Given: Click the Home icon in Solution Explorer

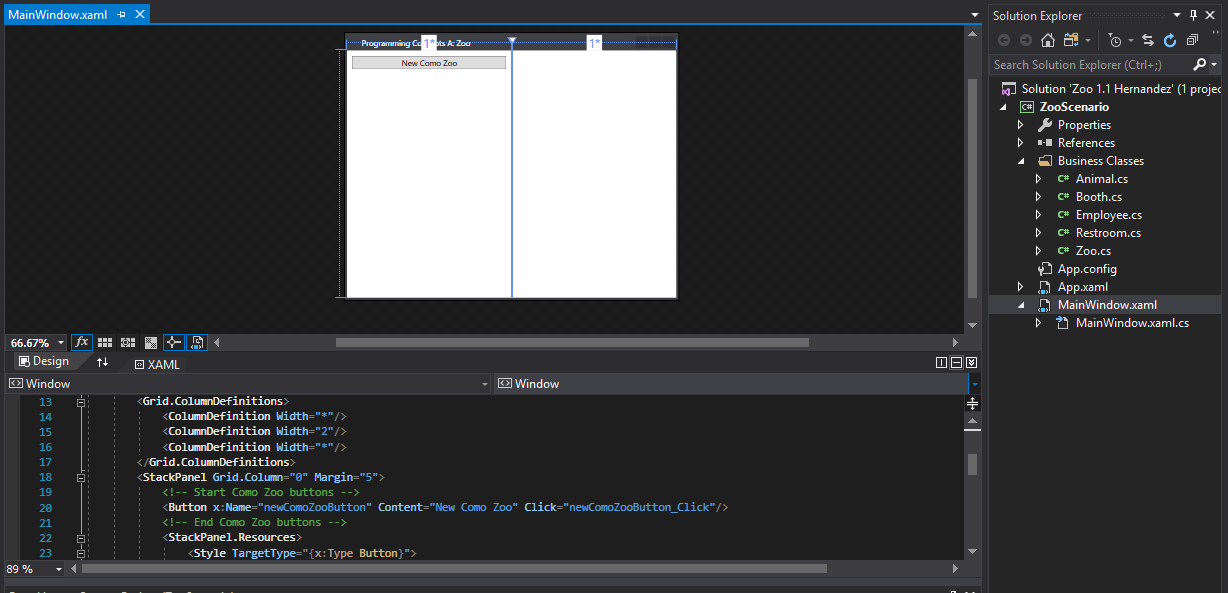Looking at the screenshot, I should (1047, 40).
